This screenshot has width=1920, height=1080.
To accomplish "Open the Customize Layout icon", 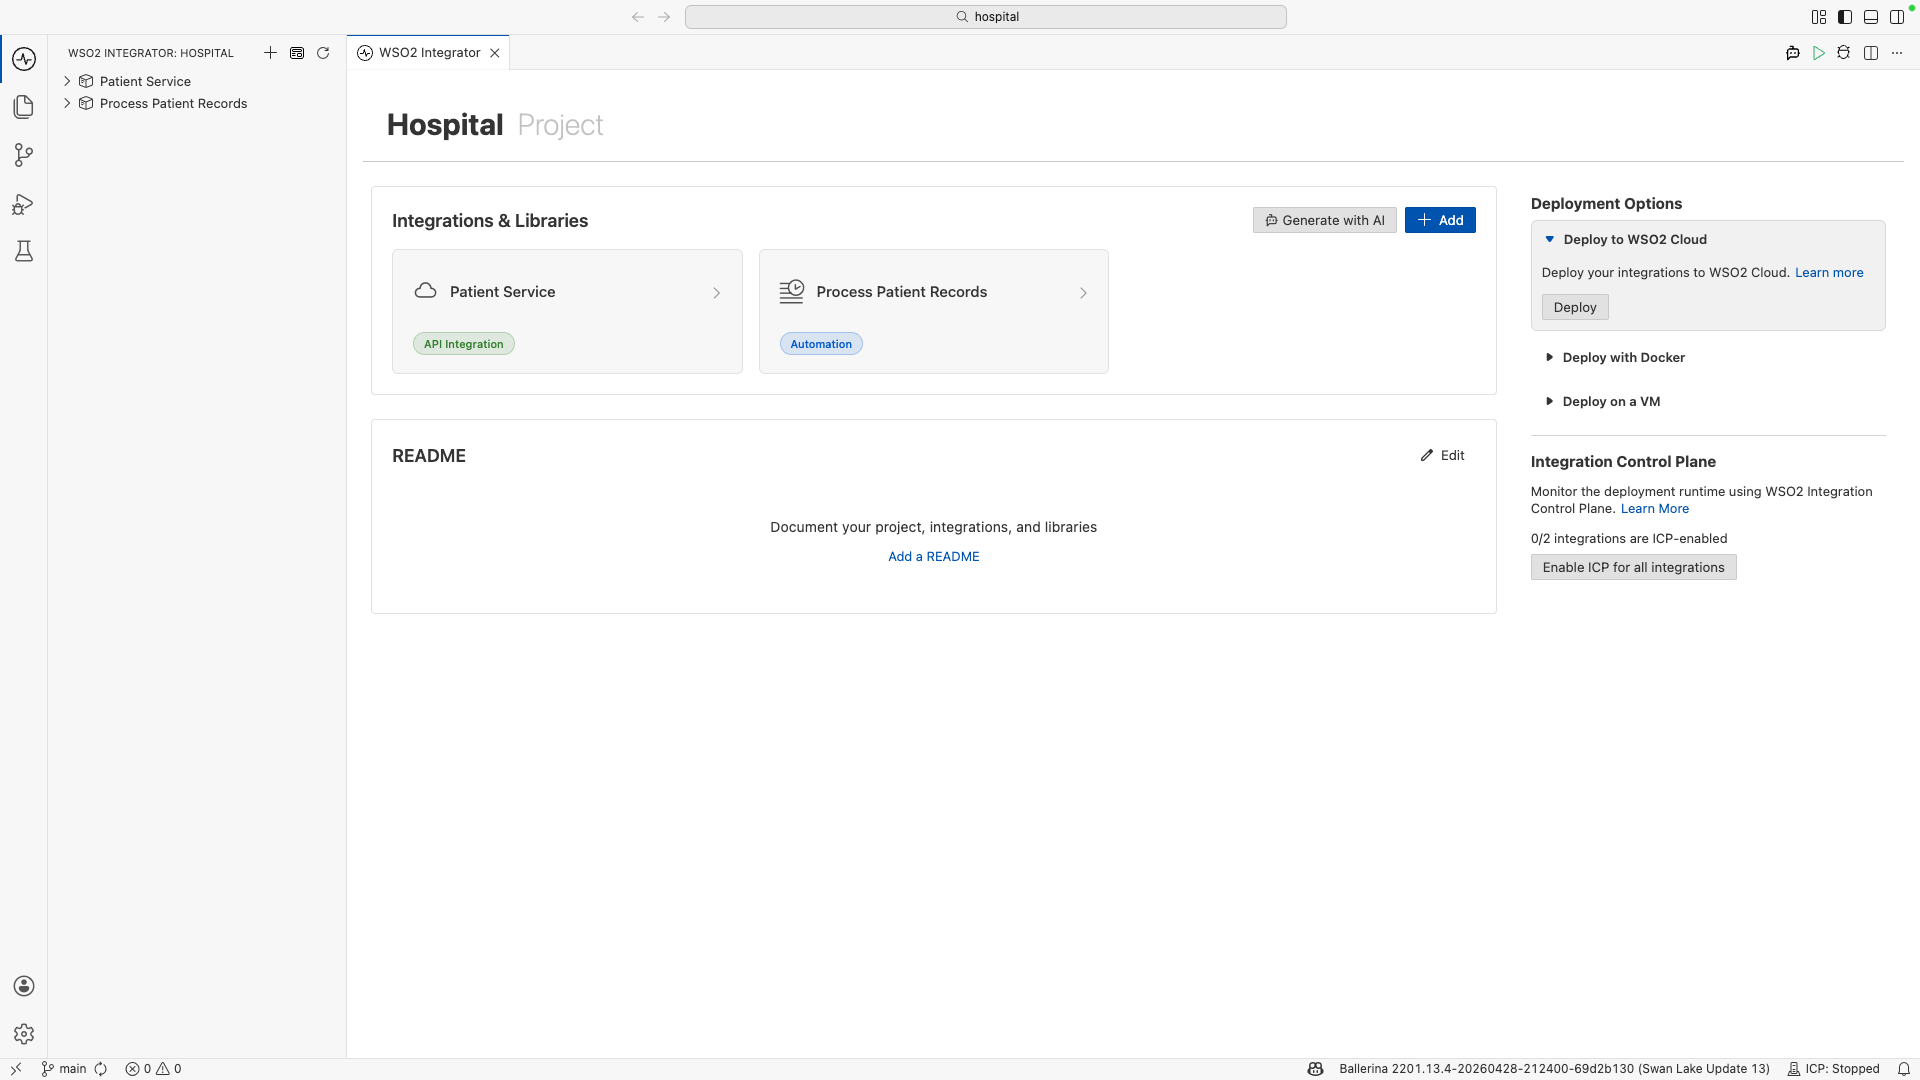I will point(1819,17).
